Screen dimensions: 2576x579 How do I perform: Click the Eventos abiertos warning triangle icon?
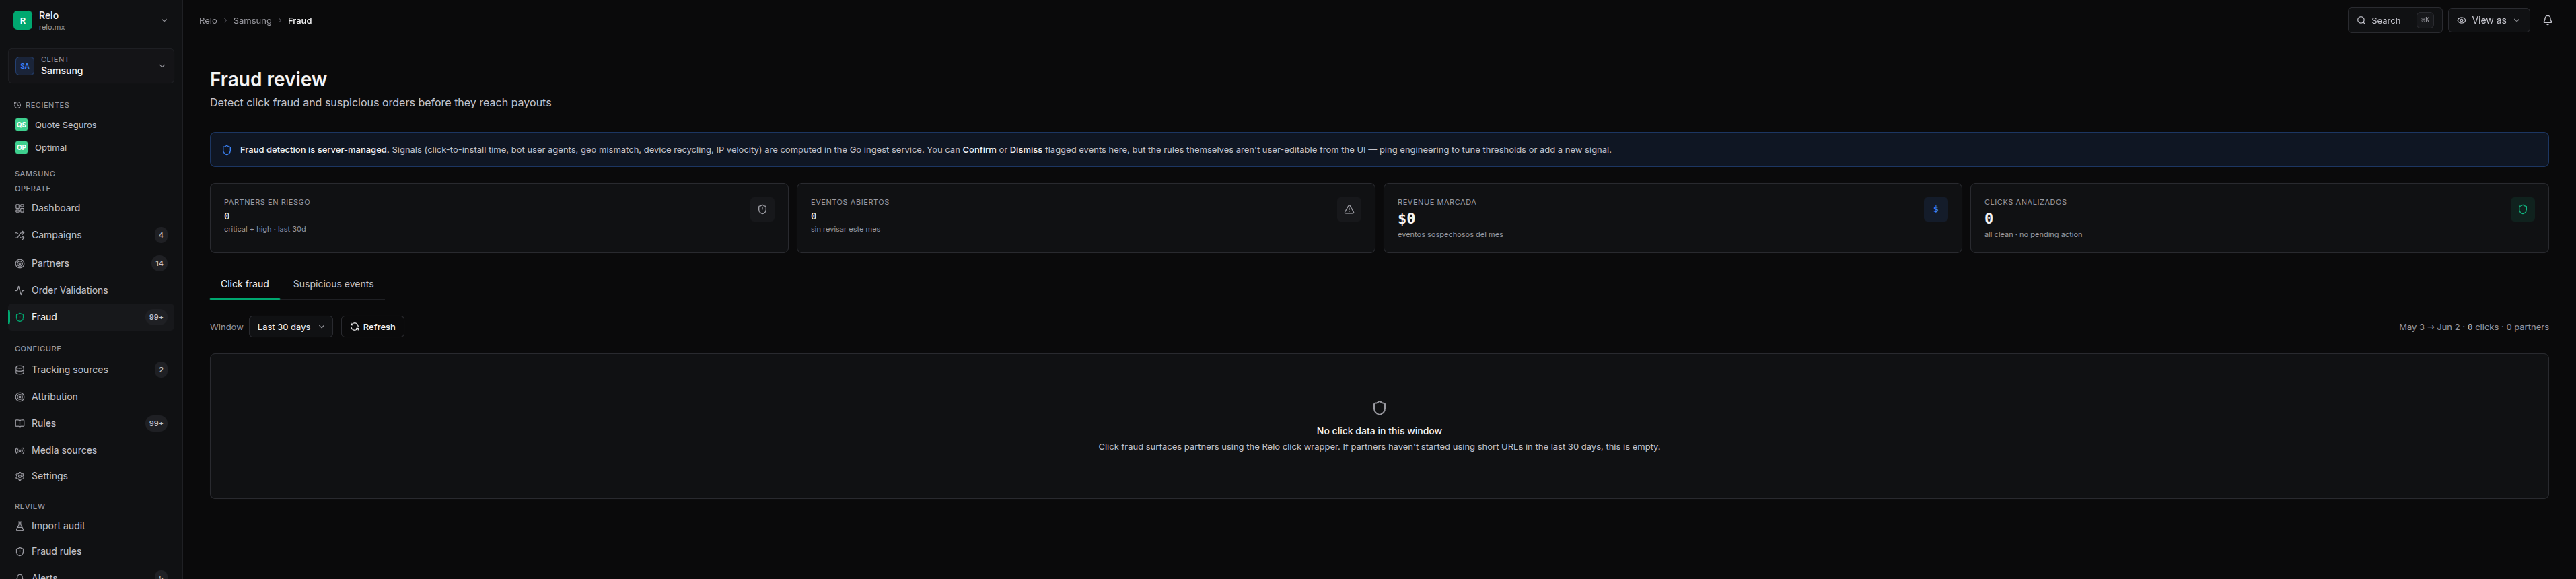click(x=1349, y=209)
